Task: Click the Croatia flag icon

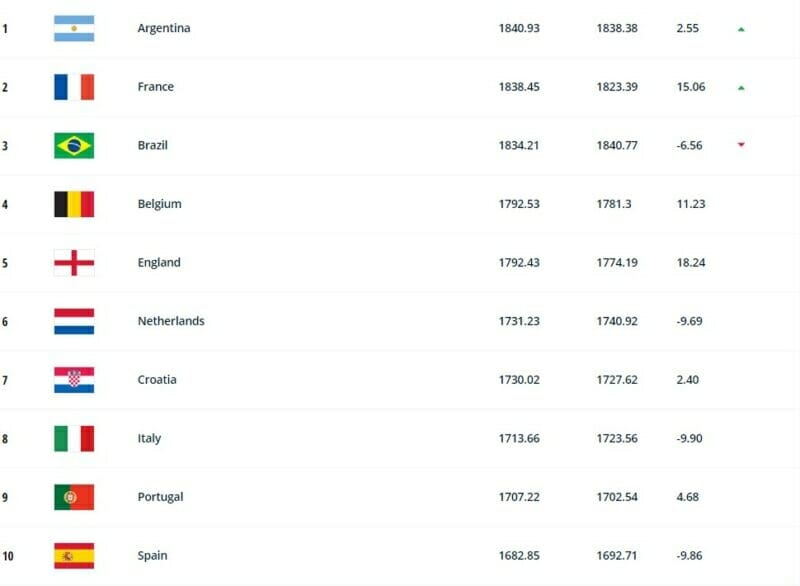Action: [74, 380]
